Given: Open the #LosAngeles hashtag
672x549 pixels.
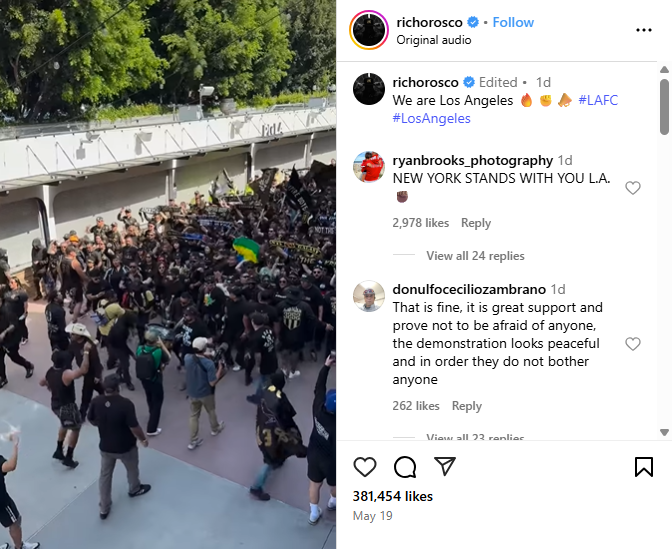Looking at the screenshot, I should pyautogui.click(x=432, y=118).
